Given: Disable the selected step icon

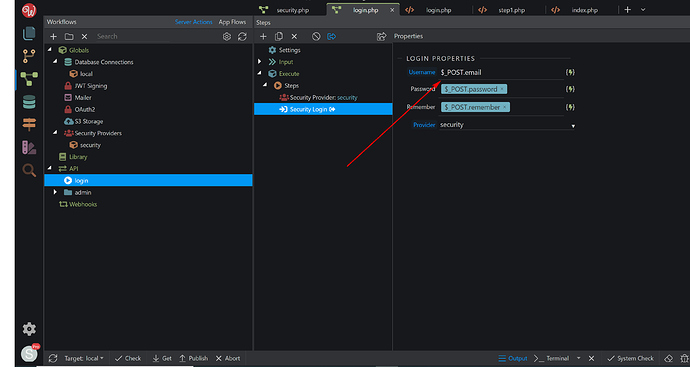Looking at the screenshot, I should click(x=316, y=37).
